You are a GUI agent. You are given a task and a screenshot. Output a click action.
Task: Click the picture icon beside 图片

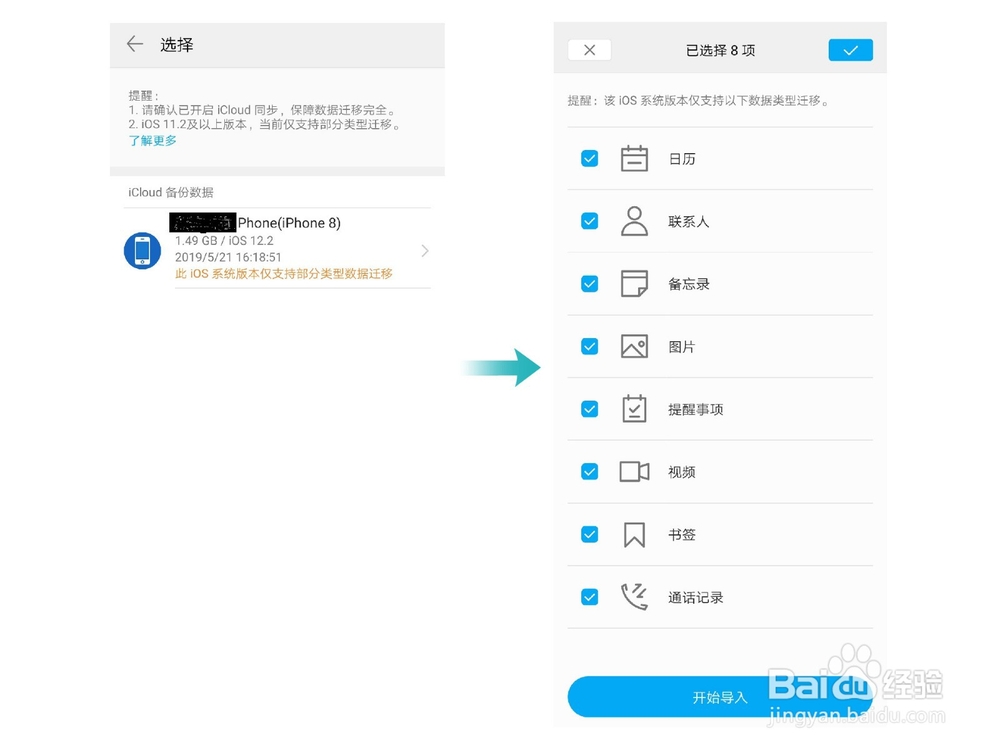click(635, 346)
